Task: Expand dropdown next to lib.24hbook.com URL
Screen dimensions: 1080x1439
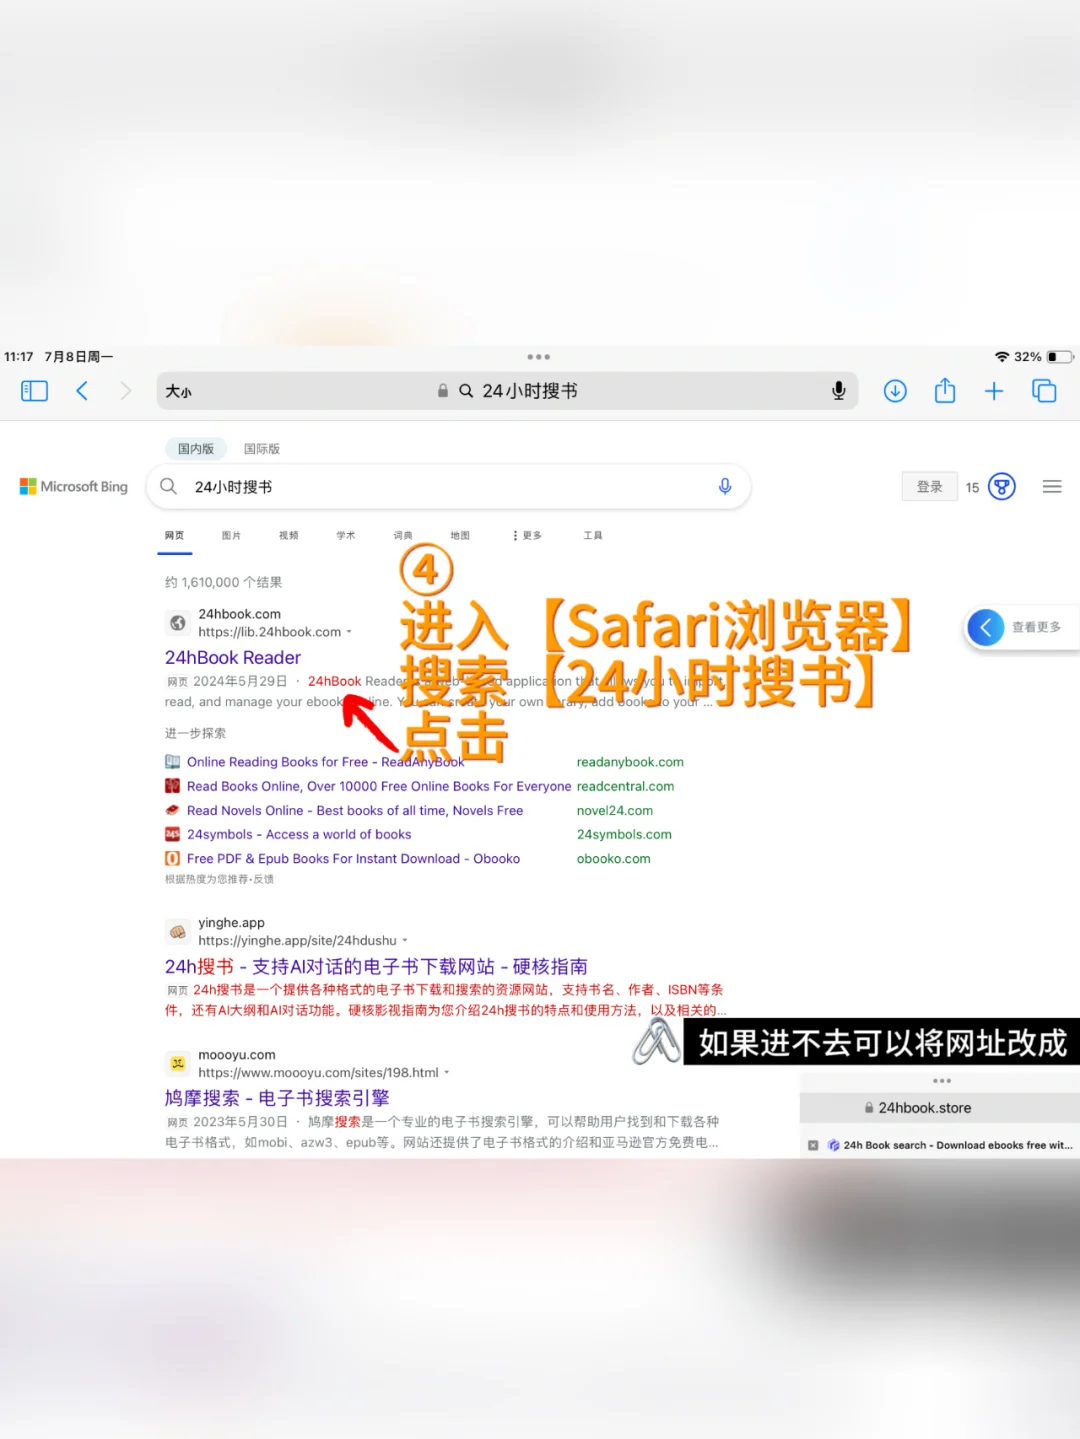Action: click(x=349, y=633)
